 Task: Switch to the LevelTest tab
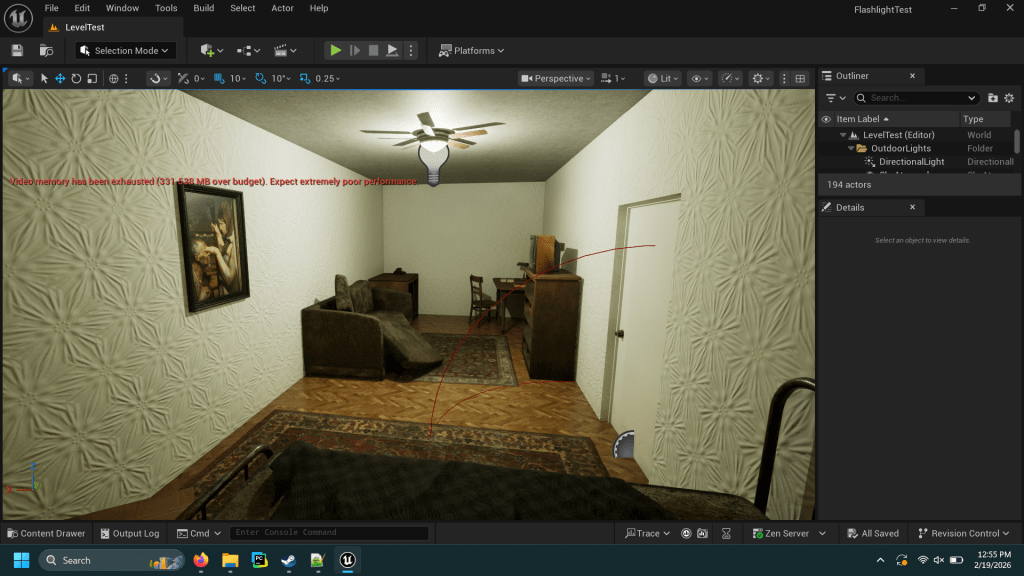pos(84,27)
